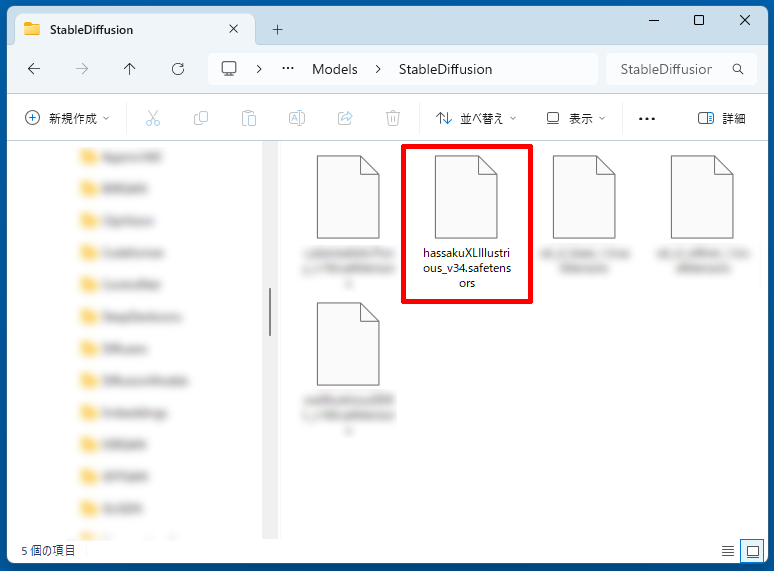Click the PC monitor icon in address bar
The image size is (774, 571).
pyautogui.click(x=229, y=69)
